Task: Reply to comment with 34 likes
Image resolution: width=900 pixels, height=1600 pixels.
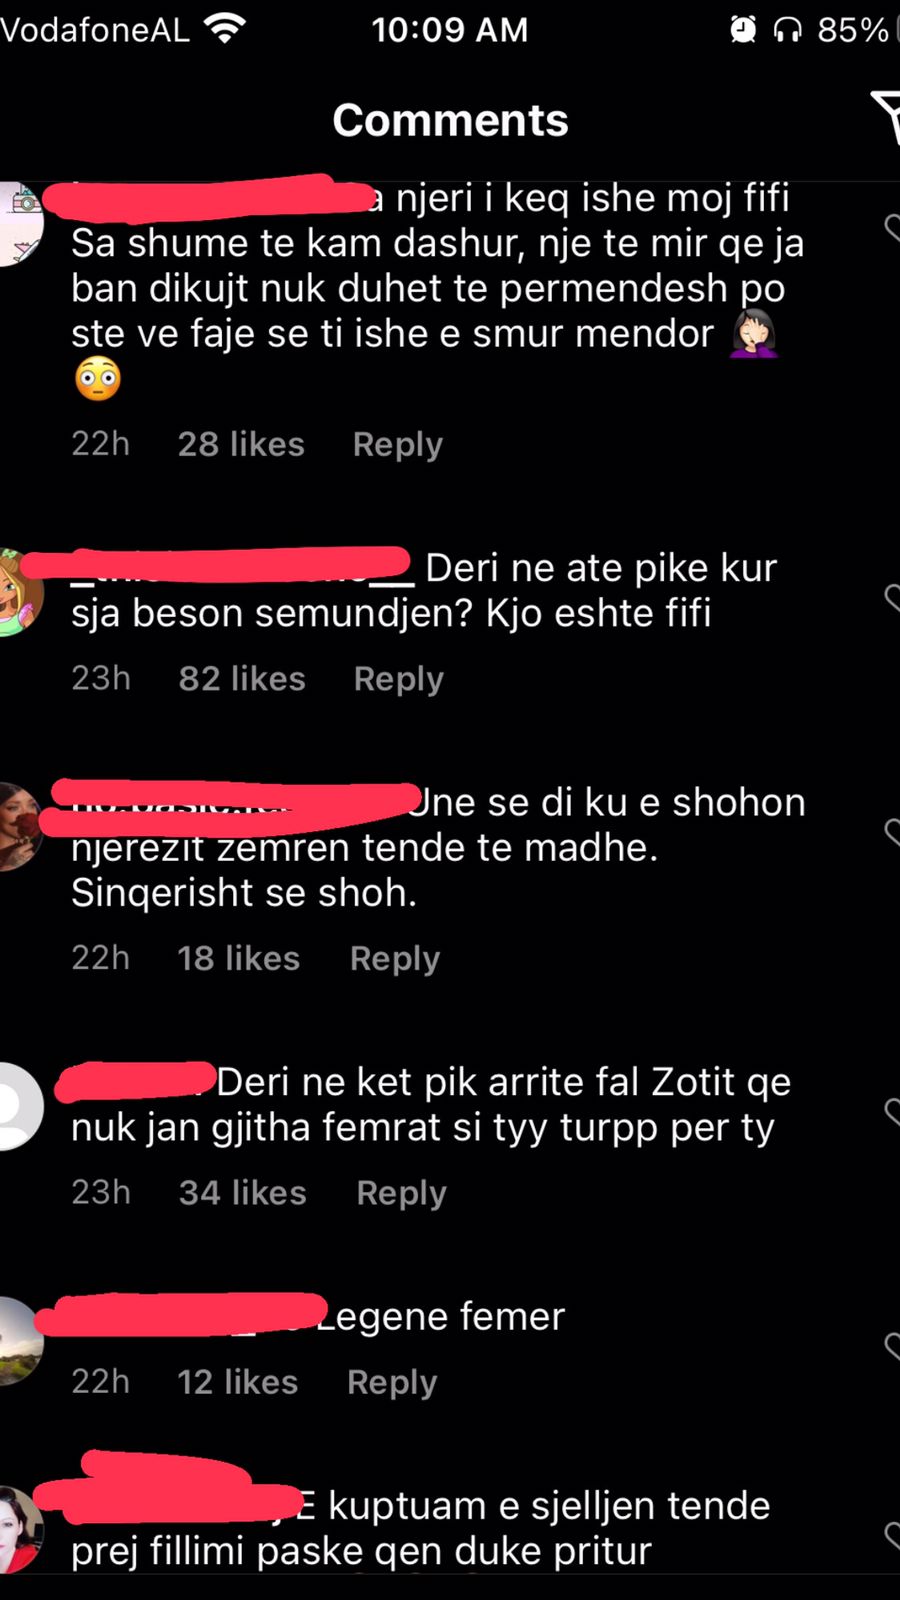Action: click(401, 1192)
